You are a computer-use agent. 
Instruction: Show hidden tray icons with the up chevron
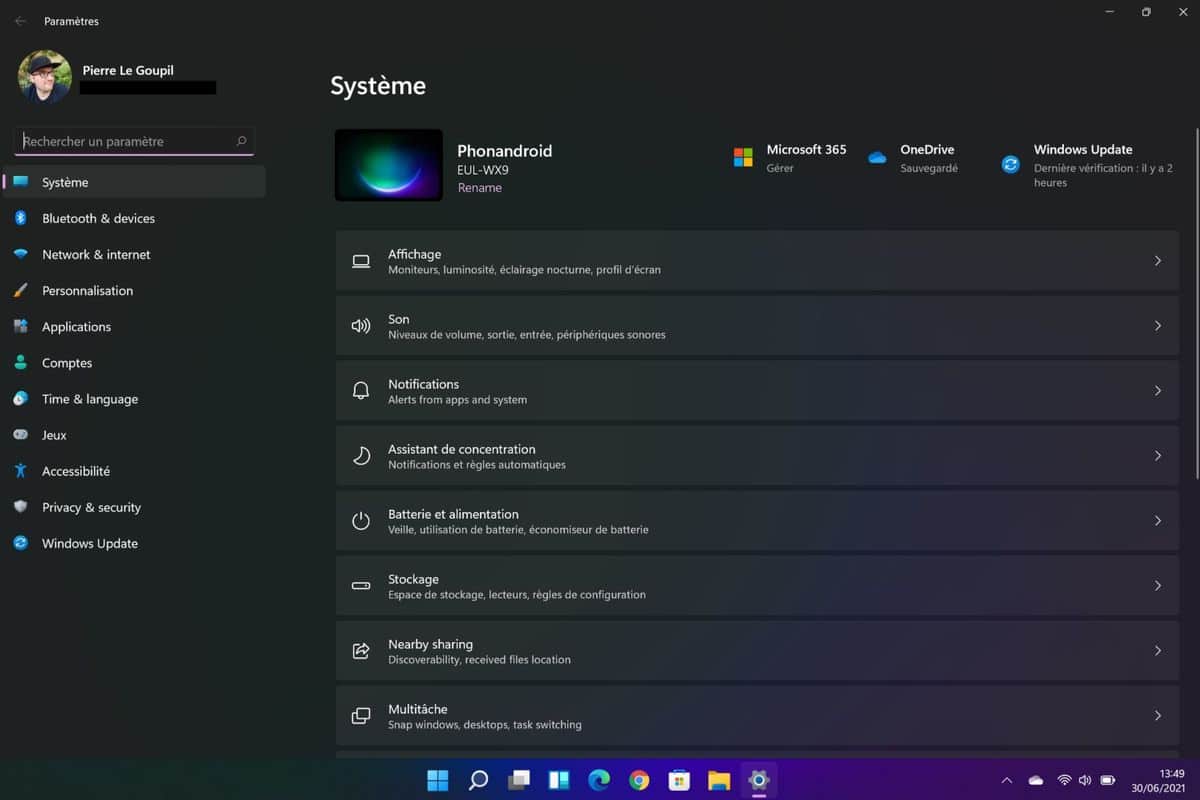click(1007, 780)
